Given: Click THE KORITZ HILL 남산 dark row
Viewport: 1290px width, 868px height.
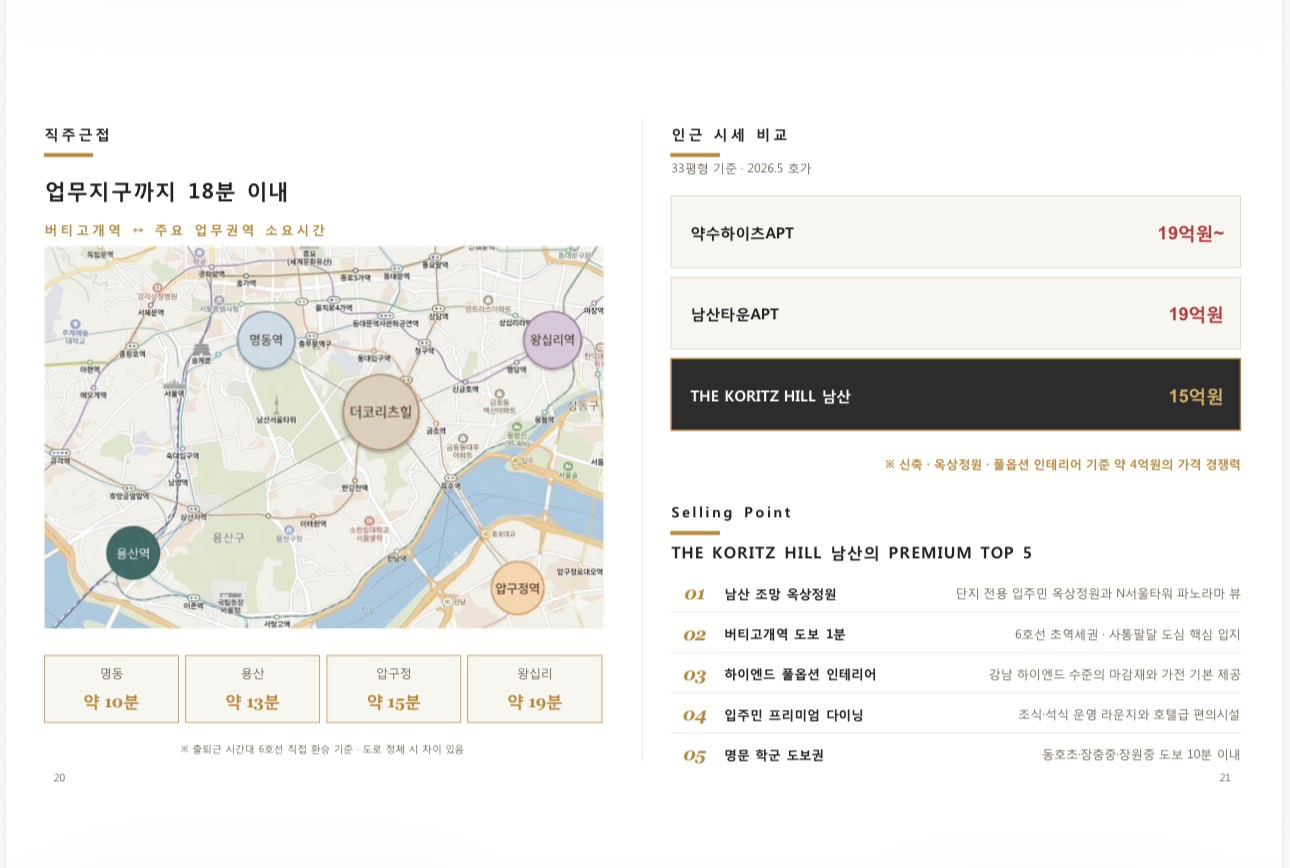Looking at the screenshot, I should [x=956, y=395].
